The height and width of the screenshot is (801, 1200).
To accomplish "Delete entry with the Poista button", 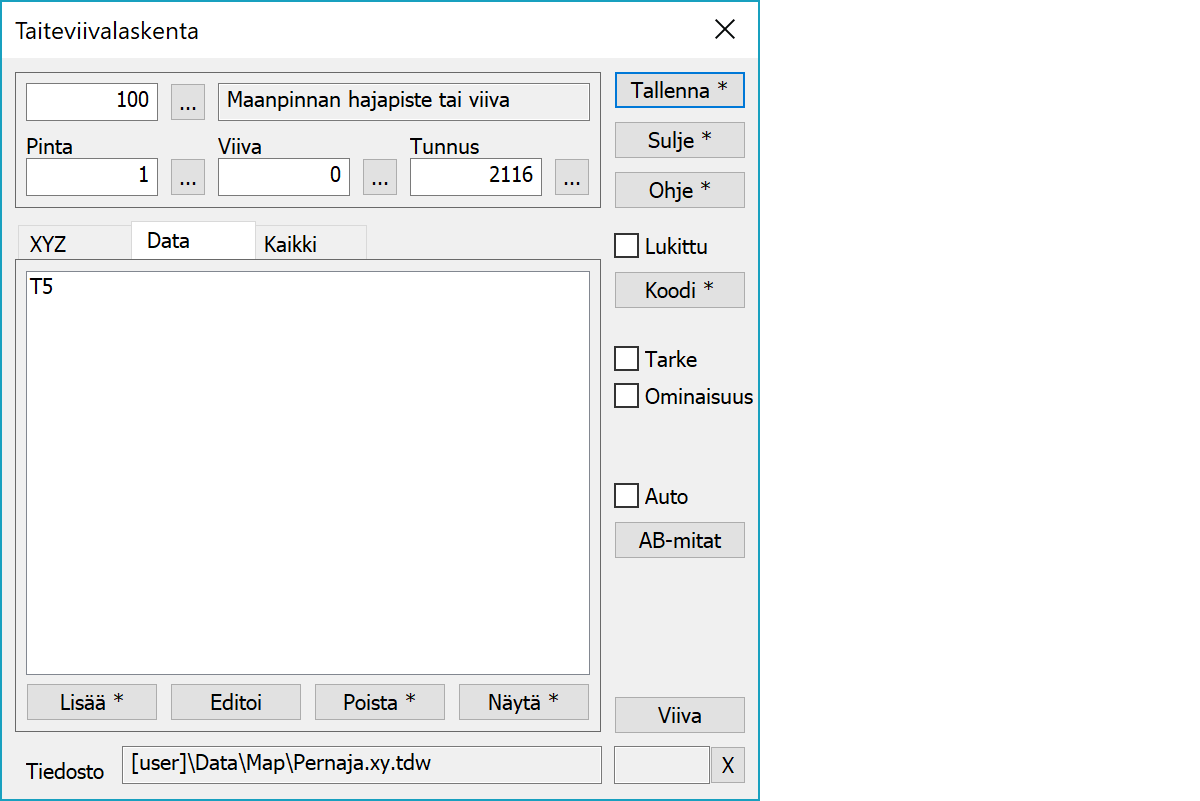I will (380, 702).
